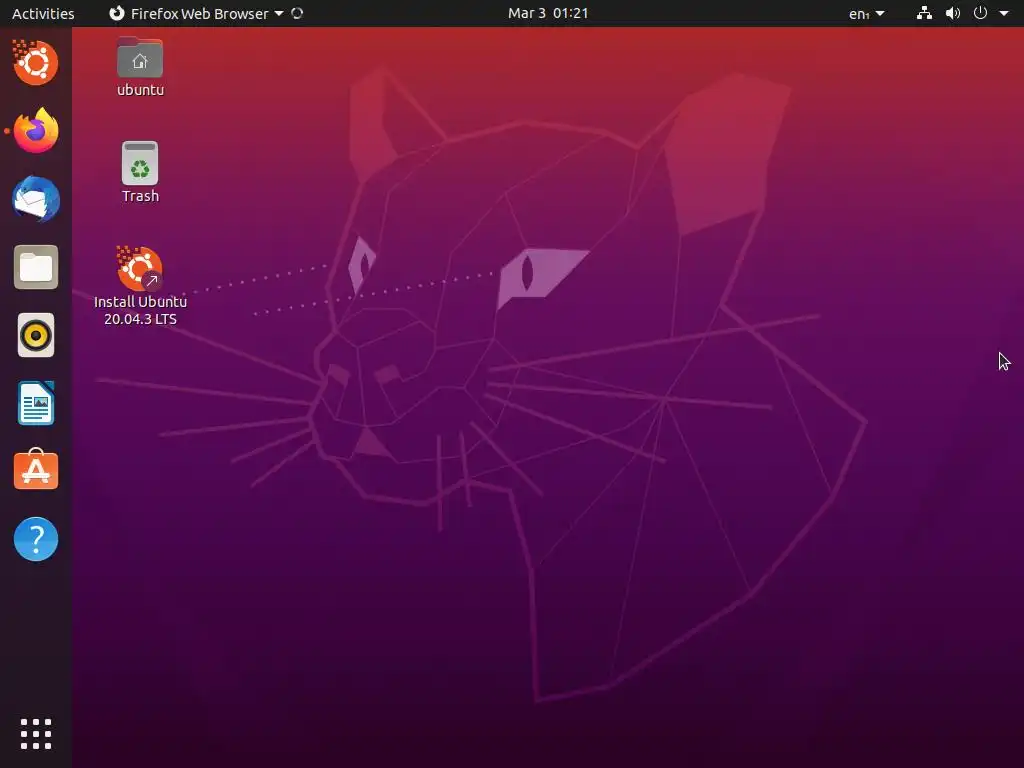Select the Install Ubuntu 20.04.3 LTS desktop shortcut
Image resolution: width=1024 pixels, height=768 pixels.
point(140,268)
